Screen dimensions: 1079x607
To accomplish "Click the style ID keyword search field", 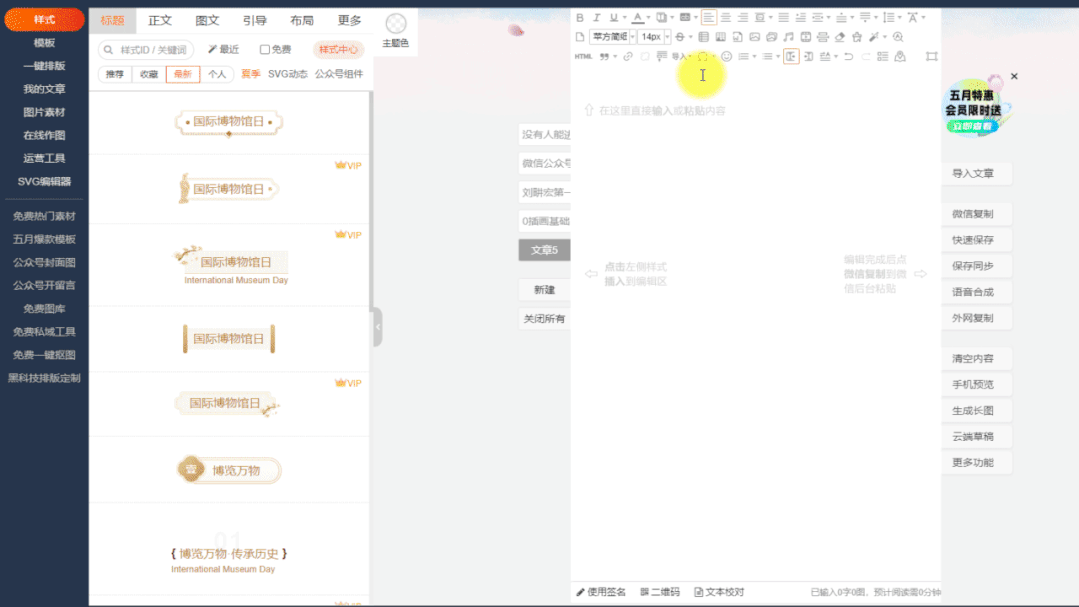I will coord(147,50).
